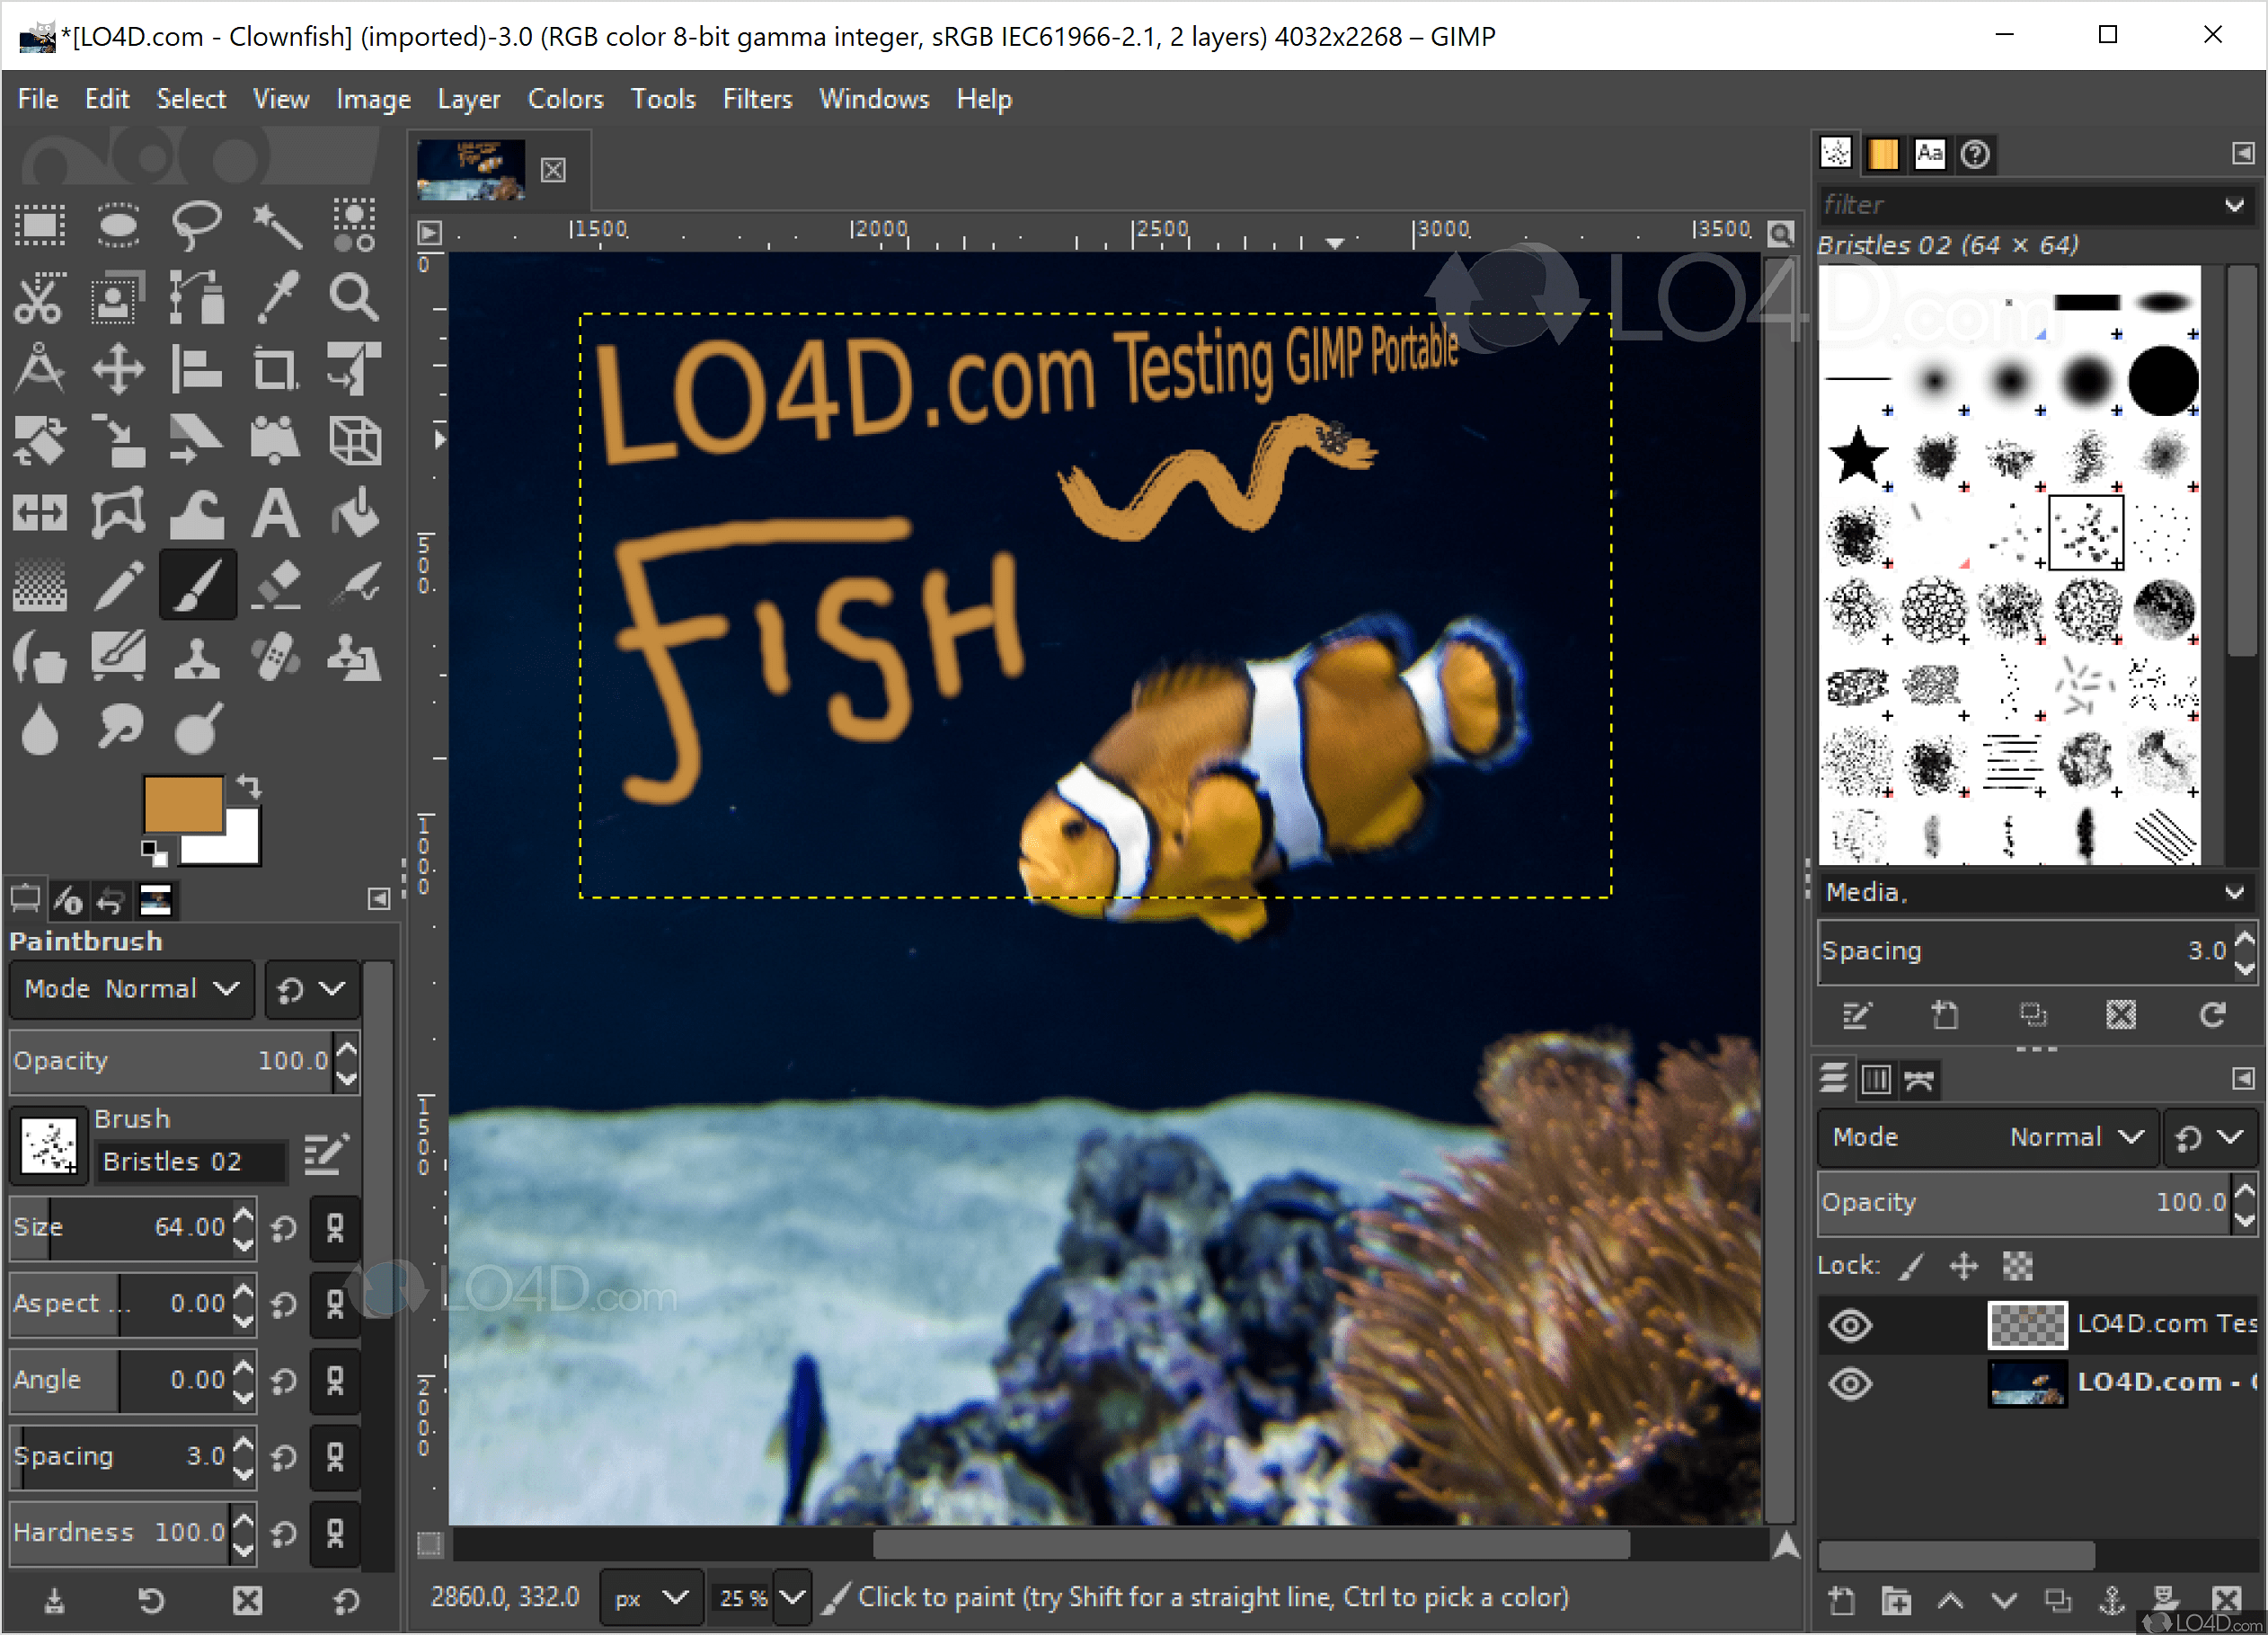
Task: Switch to the Fonts tab in the dock
Action: point(1929,153)
